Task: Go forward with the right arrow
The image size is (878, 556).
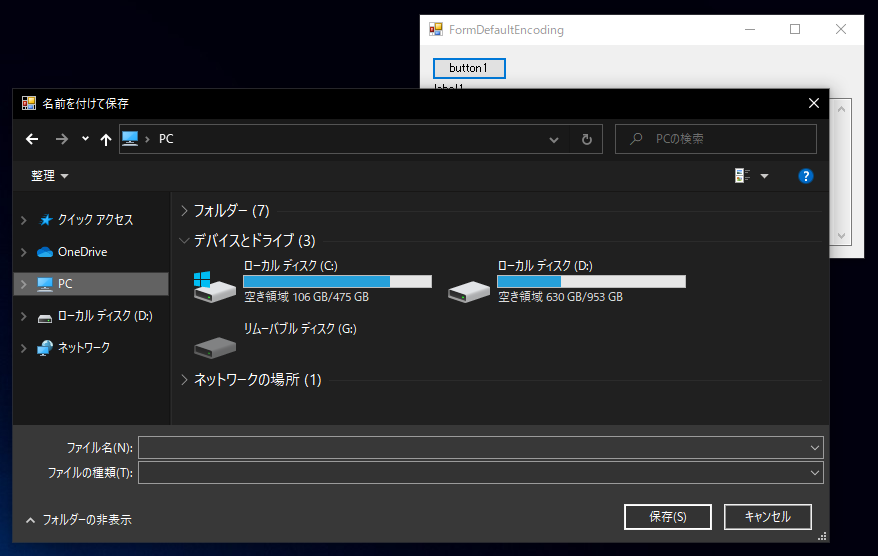Action: pos(62,139)
